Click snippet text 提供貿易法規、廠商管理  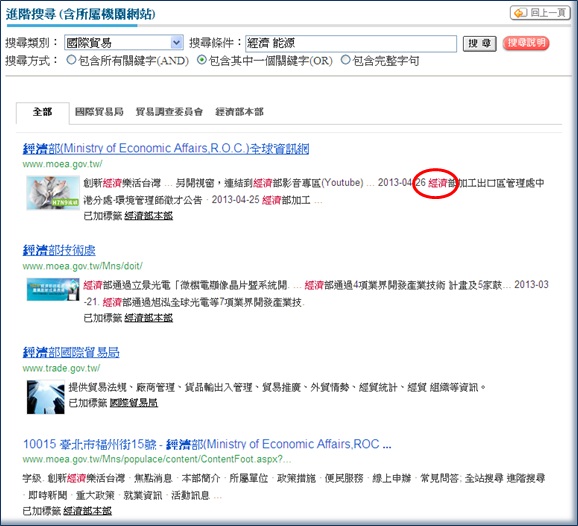[122, 387]
